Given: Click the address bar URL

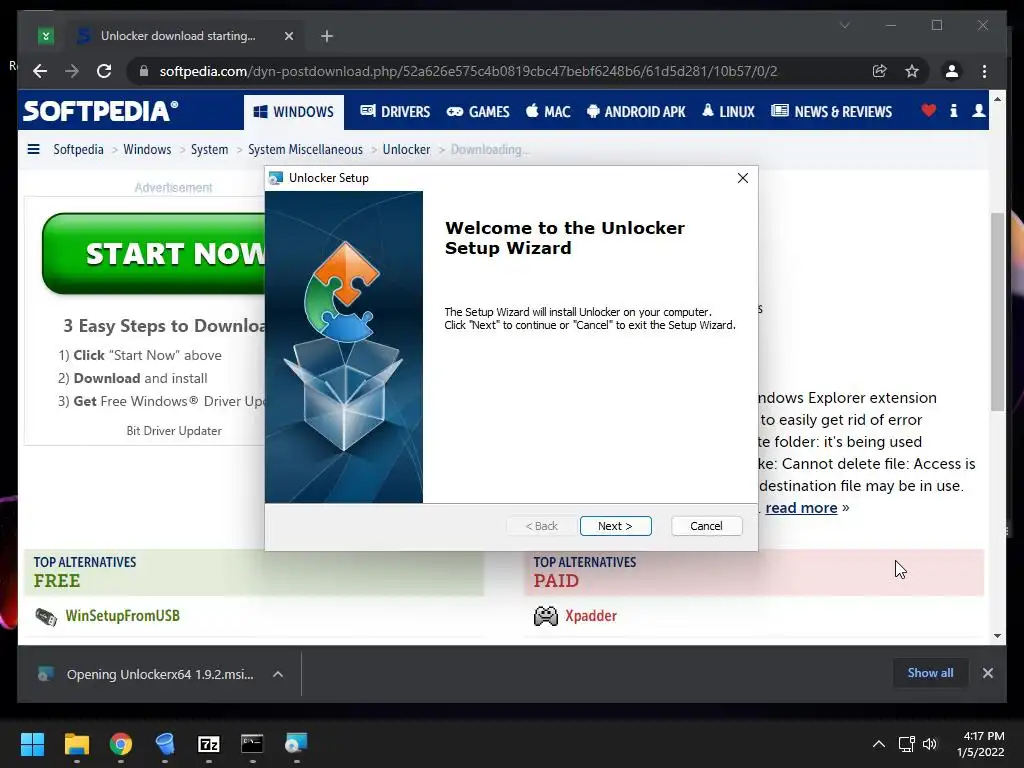Looking at the screenshot, I should point(468,71).
